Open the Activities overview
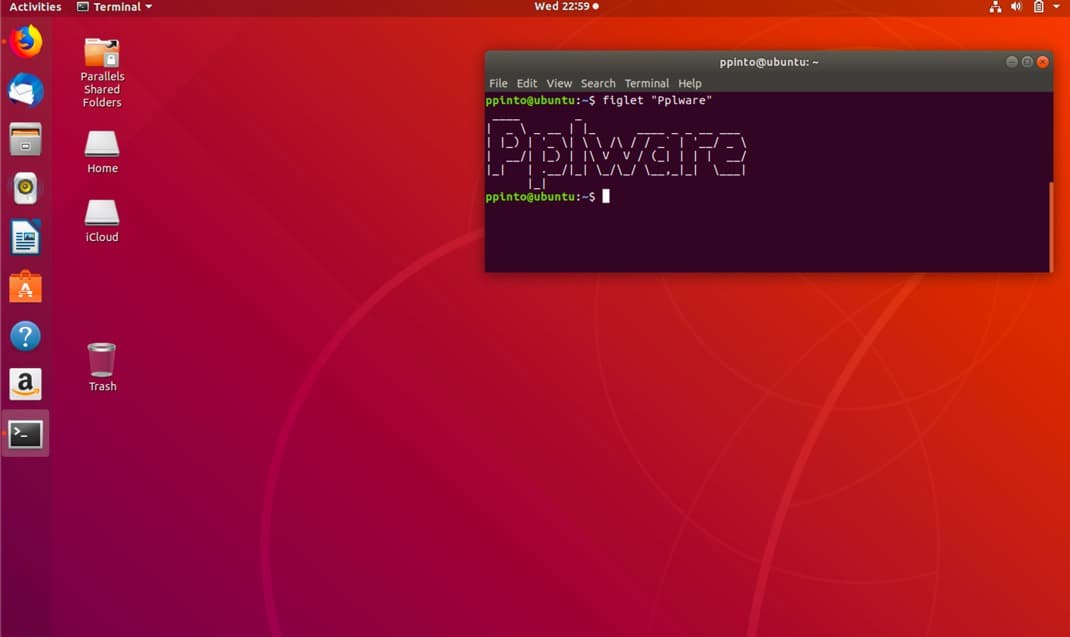1070x637 pixels. click(x=33, y=6)
